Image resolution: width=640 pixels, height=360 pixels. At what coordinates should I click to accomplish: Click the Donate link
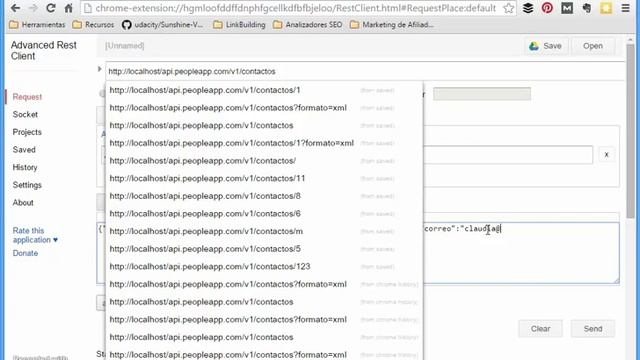tap(25, 253)
